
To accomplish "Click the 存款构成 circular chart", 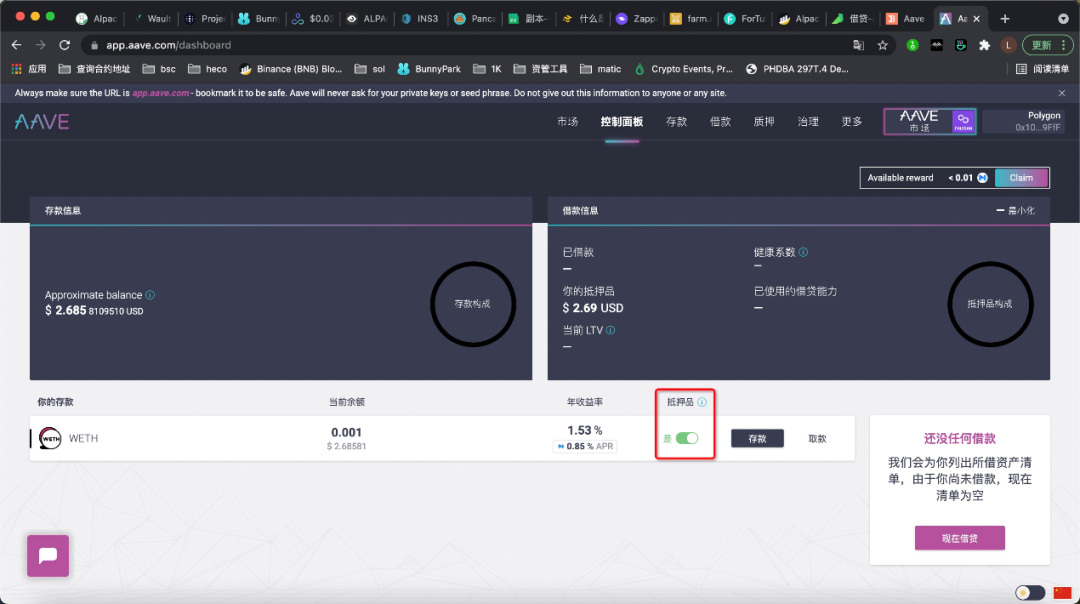I will pyautogui.click(x=473, y=304).
